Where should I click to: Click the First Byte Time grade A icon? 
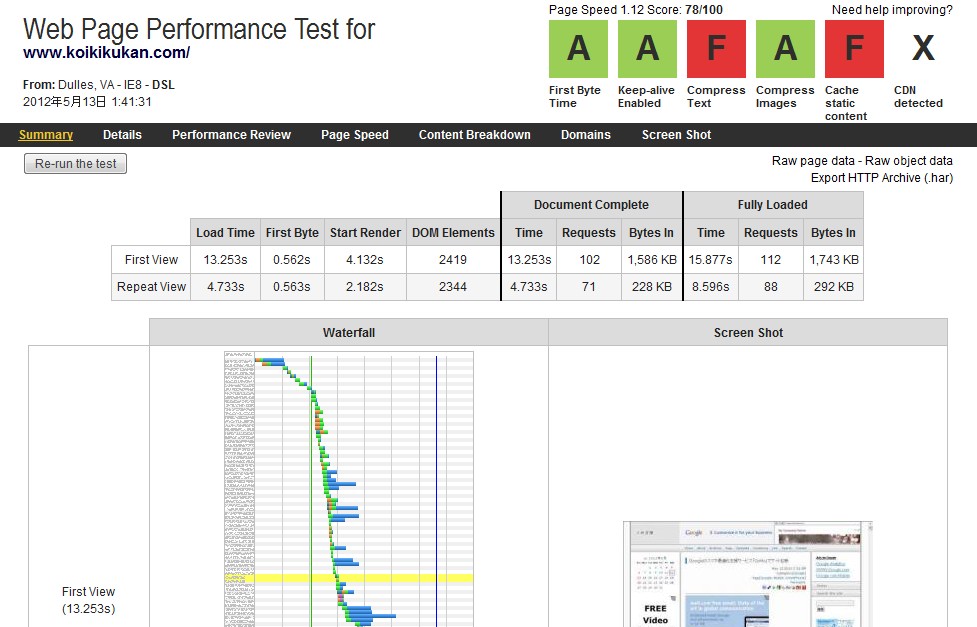[578, 49]
